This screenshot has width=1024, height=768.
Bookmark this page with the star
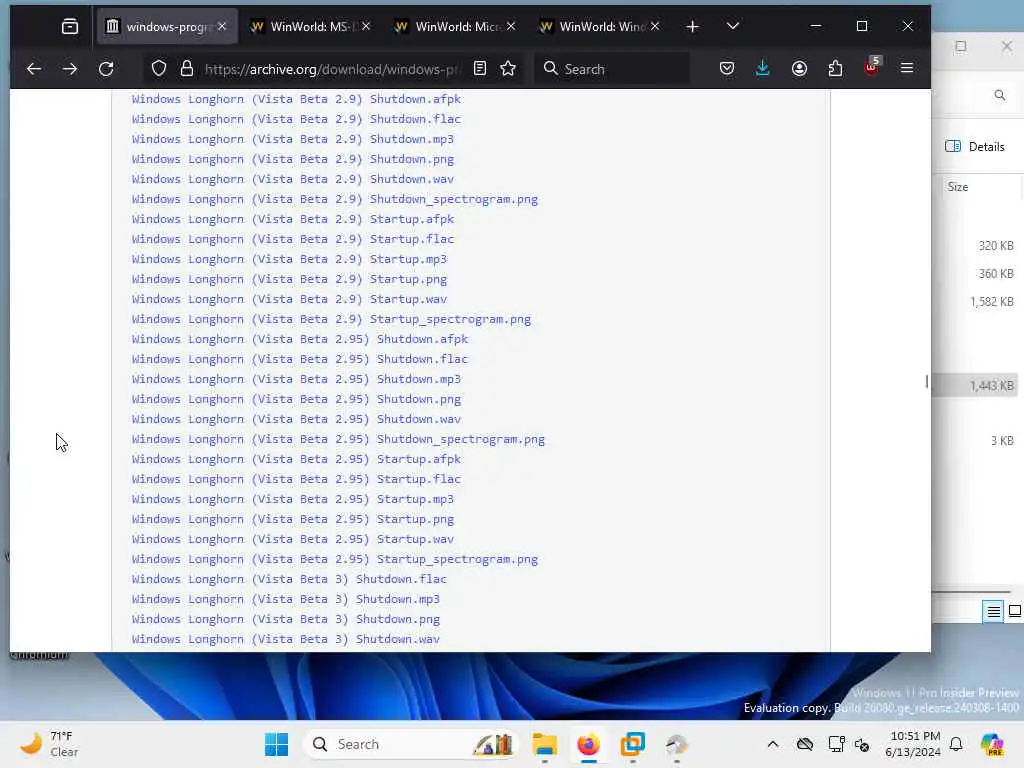click(508, 69)
